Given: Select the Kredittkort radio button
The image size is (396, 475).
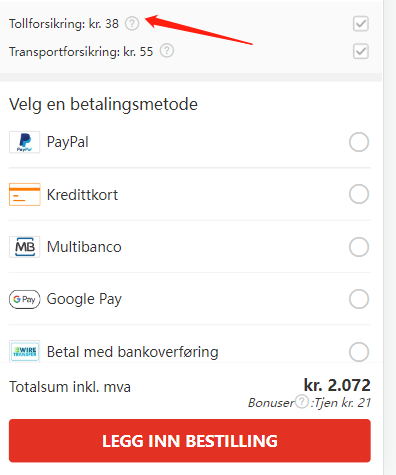Looking at the screenshot, I should [x=359, y=194].
